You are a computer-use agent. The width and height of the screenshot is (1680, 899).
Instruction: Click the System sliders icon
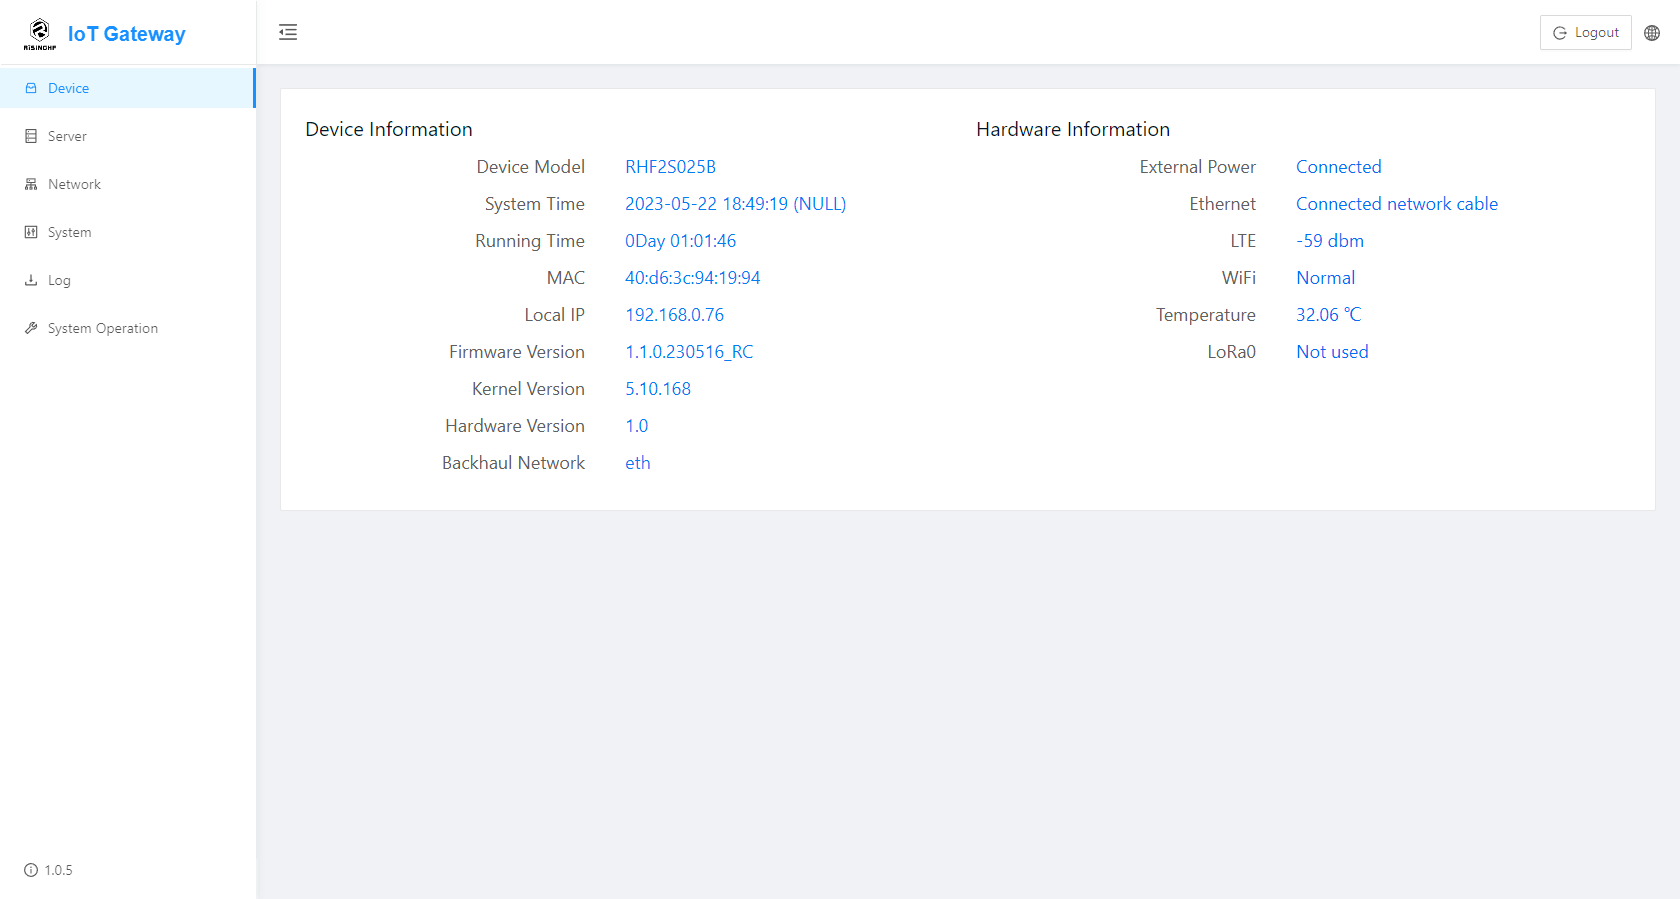point(31,232)
